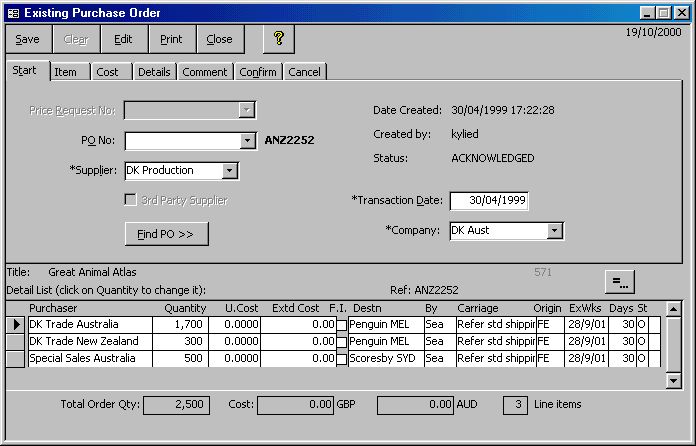Toggle F.I. checkbox in Special Sales Australia row
Screen dimensions: 696x446
click(341, 359)
